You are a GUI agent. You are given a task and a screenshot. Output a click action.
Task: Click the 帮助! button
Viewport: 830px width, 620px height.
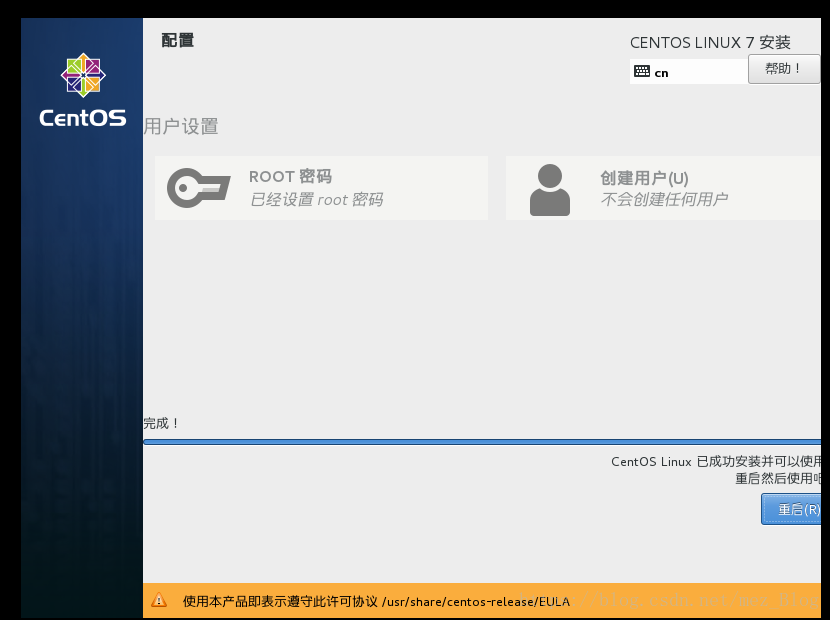[x=784, y=69]
